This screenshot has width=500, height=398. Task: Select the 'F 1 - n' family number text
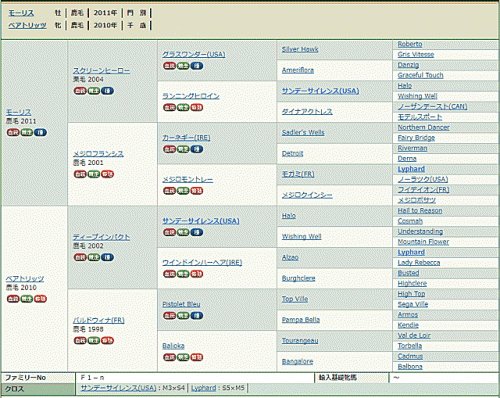pos(93,378)
